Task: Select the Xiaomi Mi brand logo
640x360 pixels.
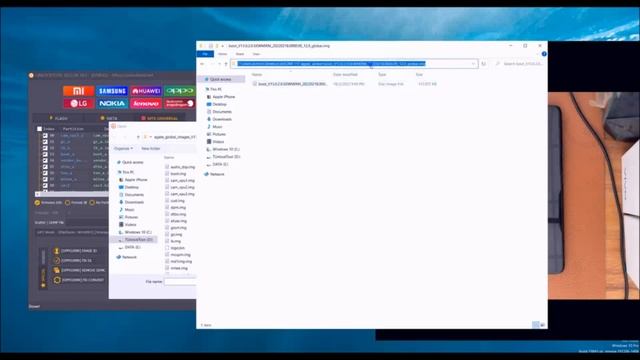Action: 78,91
